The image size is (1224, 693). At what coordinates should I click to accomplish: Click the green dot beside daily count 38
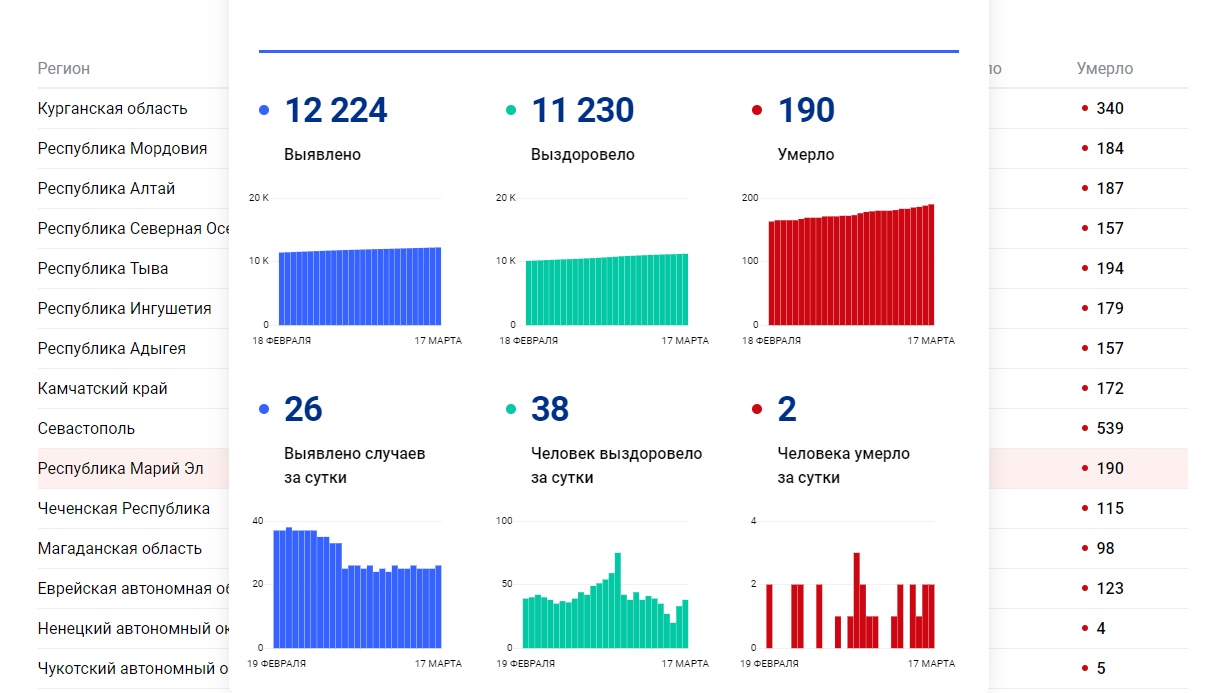(x=511, y=409)
